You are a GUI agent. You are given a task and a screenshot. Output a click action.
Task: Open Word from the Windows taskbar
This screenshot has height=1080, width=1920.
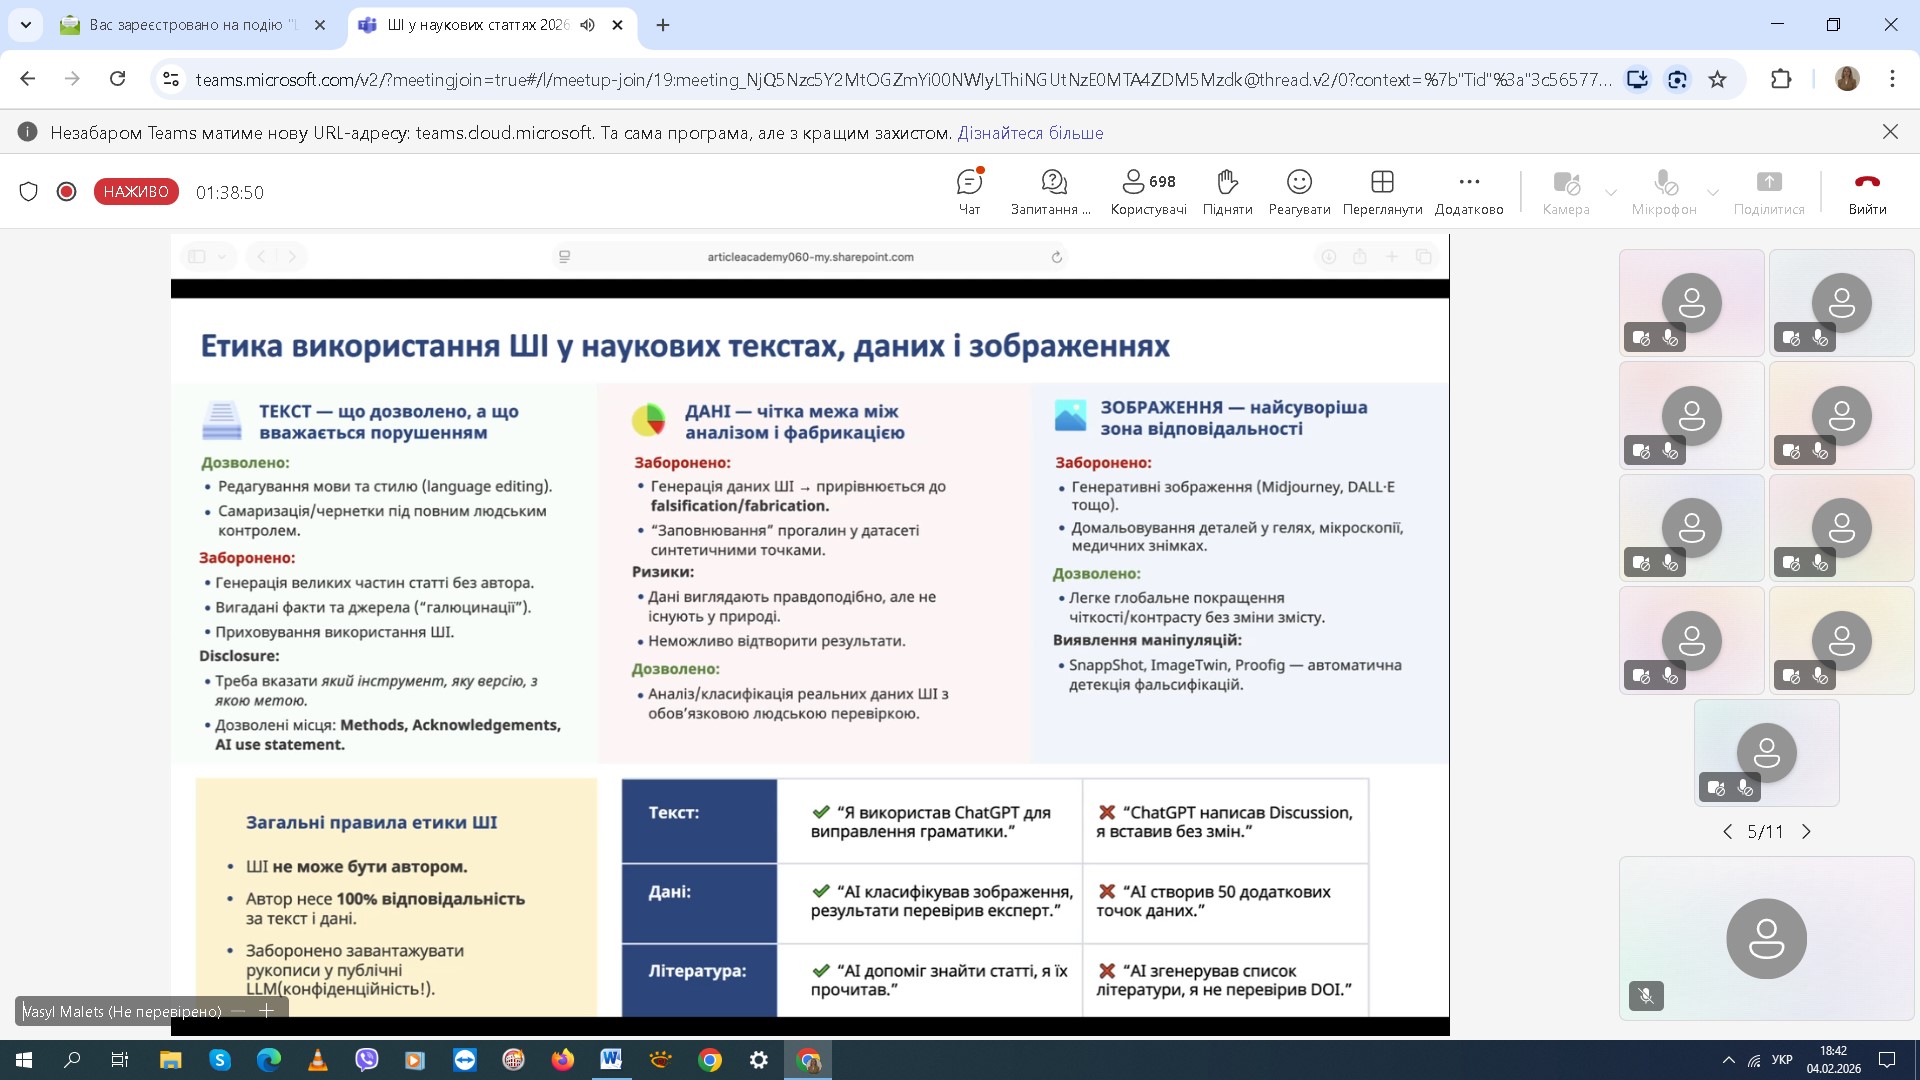(611, 1059)
